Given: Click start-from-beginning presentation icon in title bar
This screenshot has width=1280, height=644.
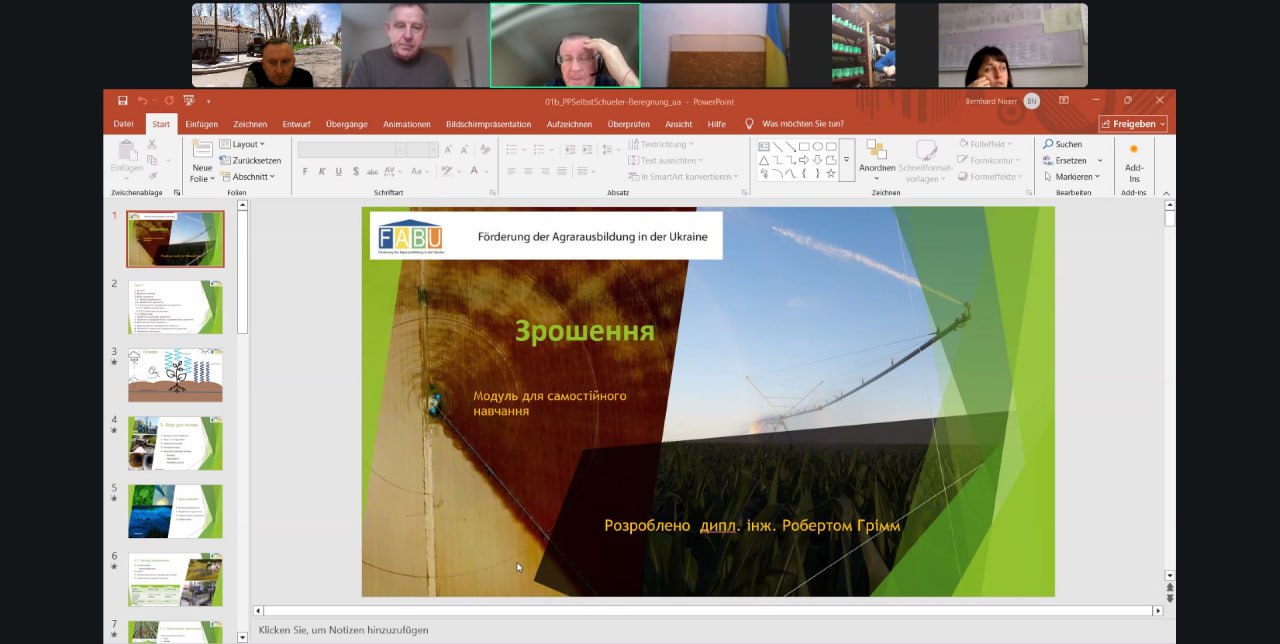Looking at the screenshot, I should [188, 101].
